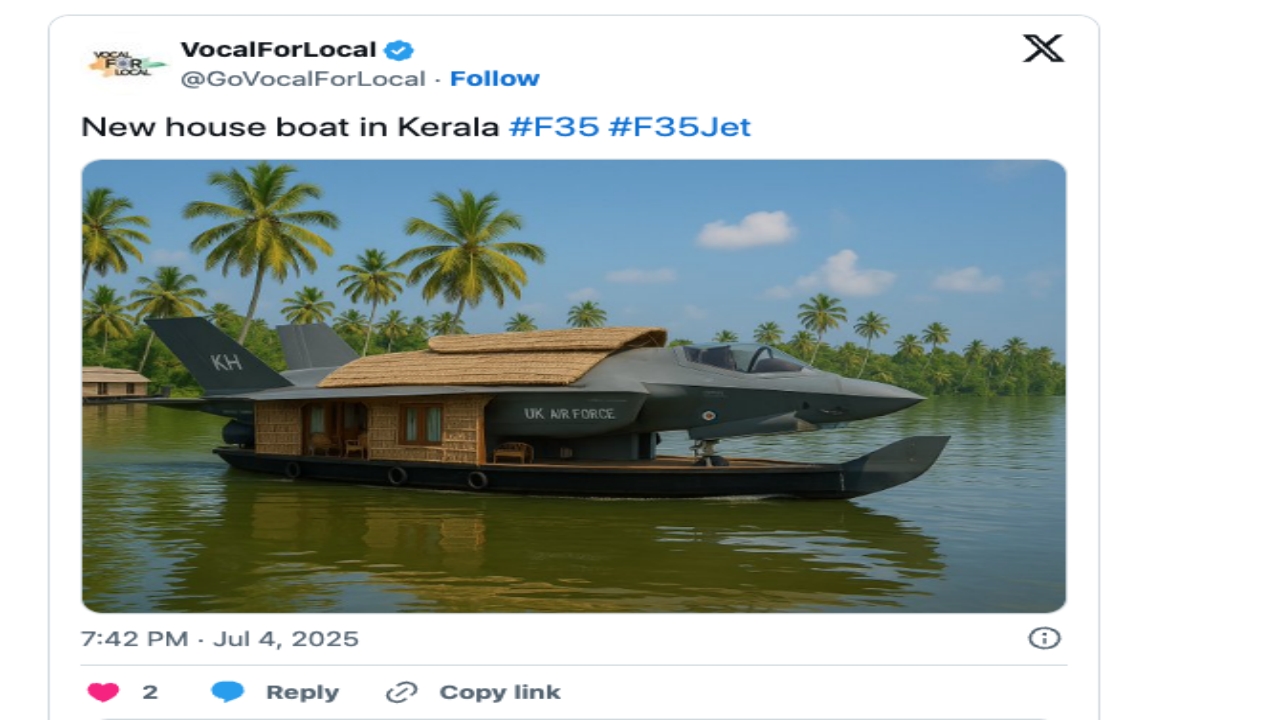Open the #F35 hashtag
The image size is (1280, 720).
pos(553,127)
